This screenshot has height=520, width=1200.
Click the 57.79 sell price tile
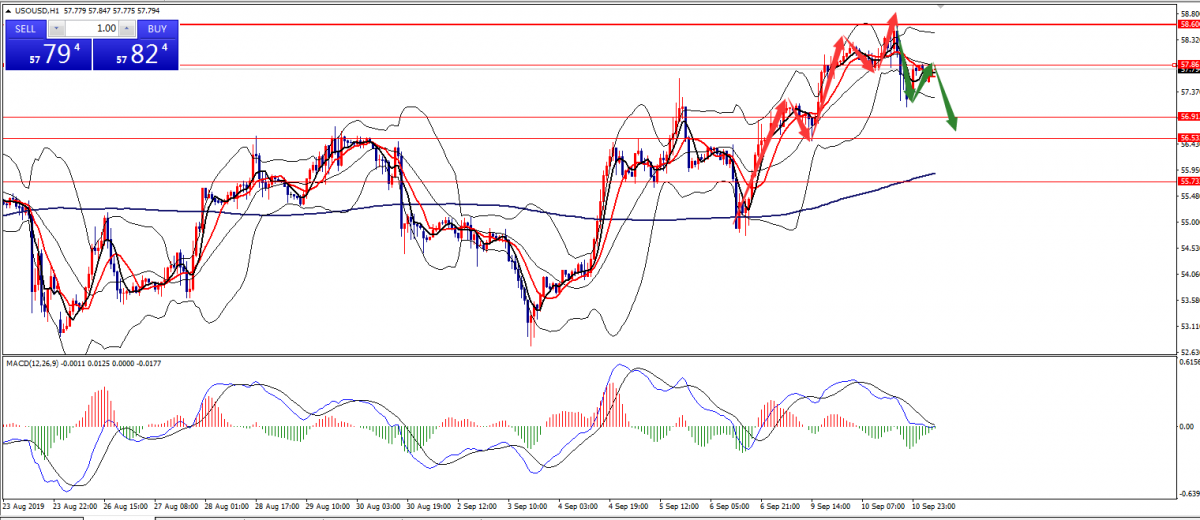point(48,55)
